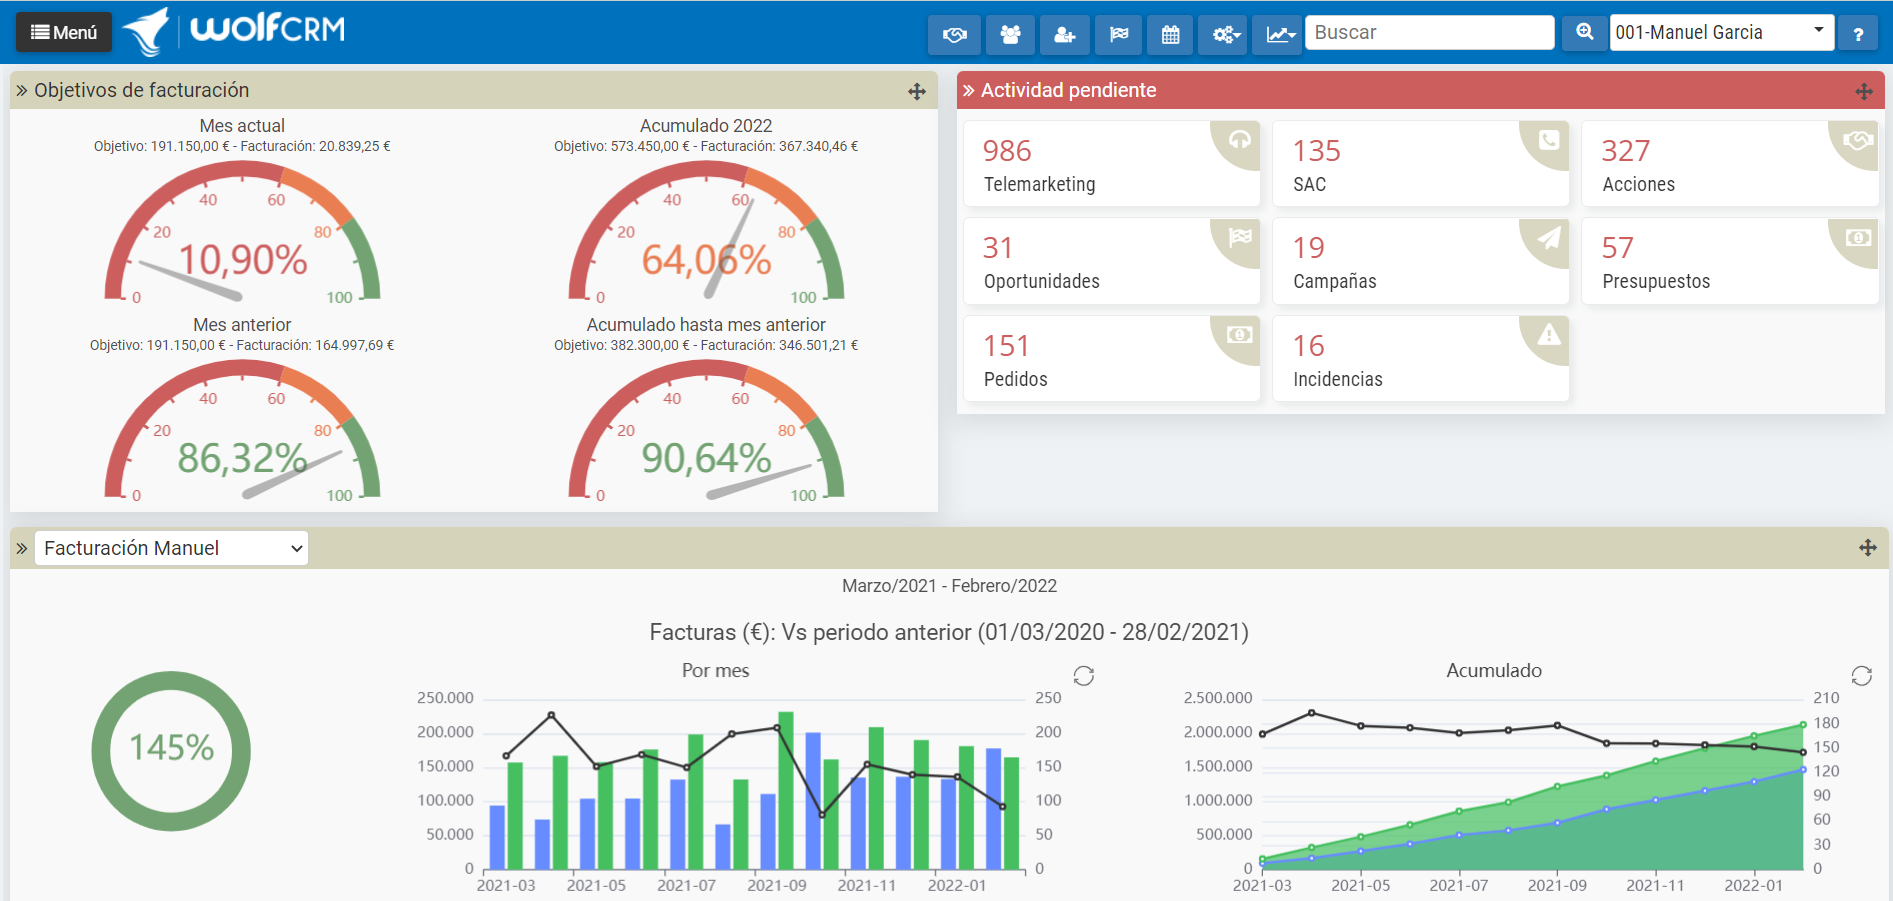Screen dimensions: 1893x901
Task: Click the 145% circular progress ring
Action: coord(171,750)
